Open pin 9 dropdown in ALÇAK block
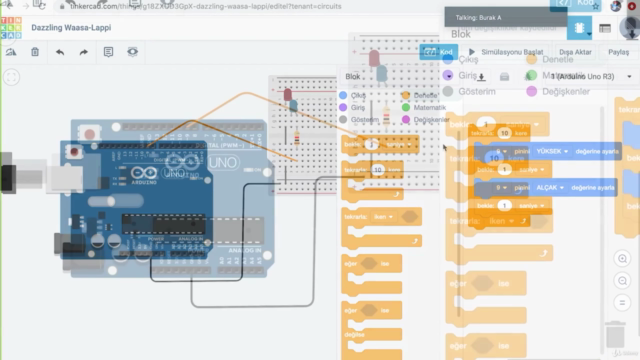The image size is (640, 360). tap(501, 188)
